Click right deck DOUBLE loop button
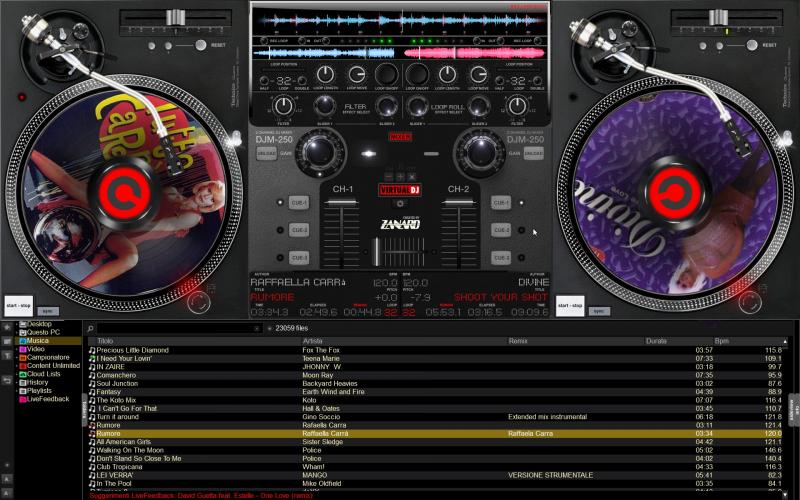The image size is (800, 500). [537, 81]
